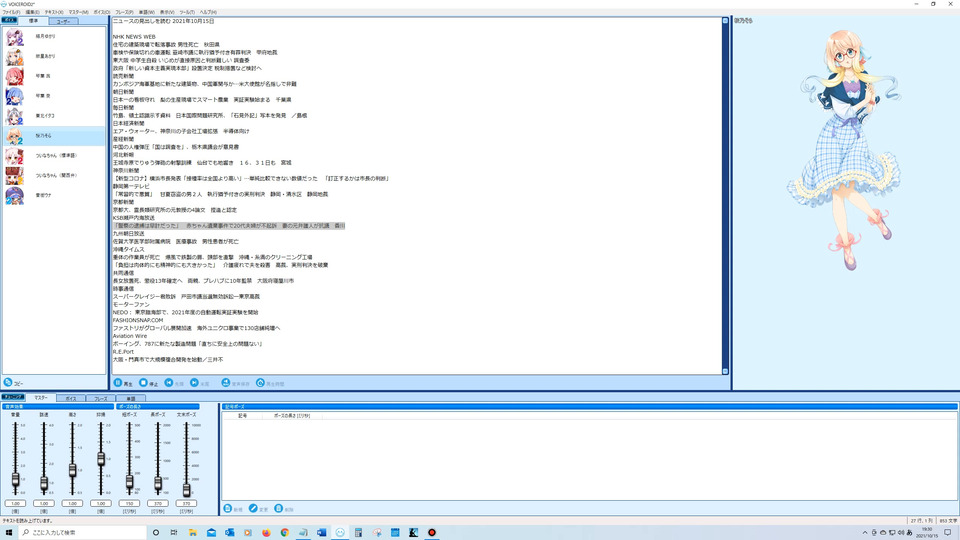The image size is (960, 540).
Task: Click the 高さ (pitch) slider handle
Action: 72,470
